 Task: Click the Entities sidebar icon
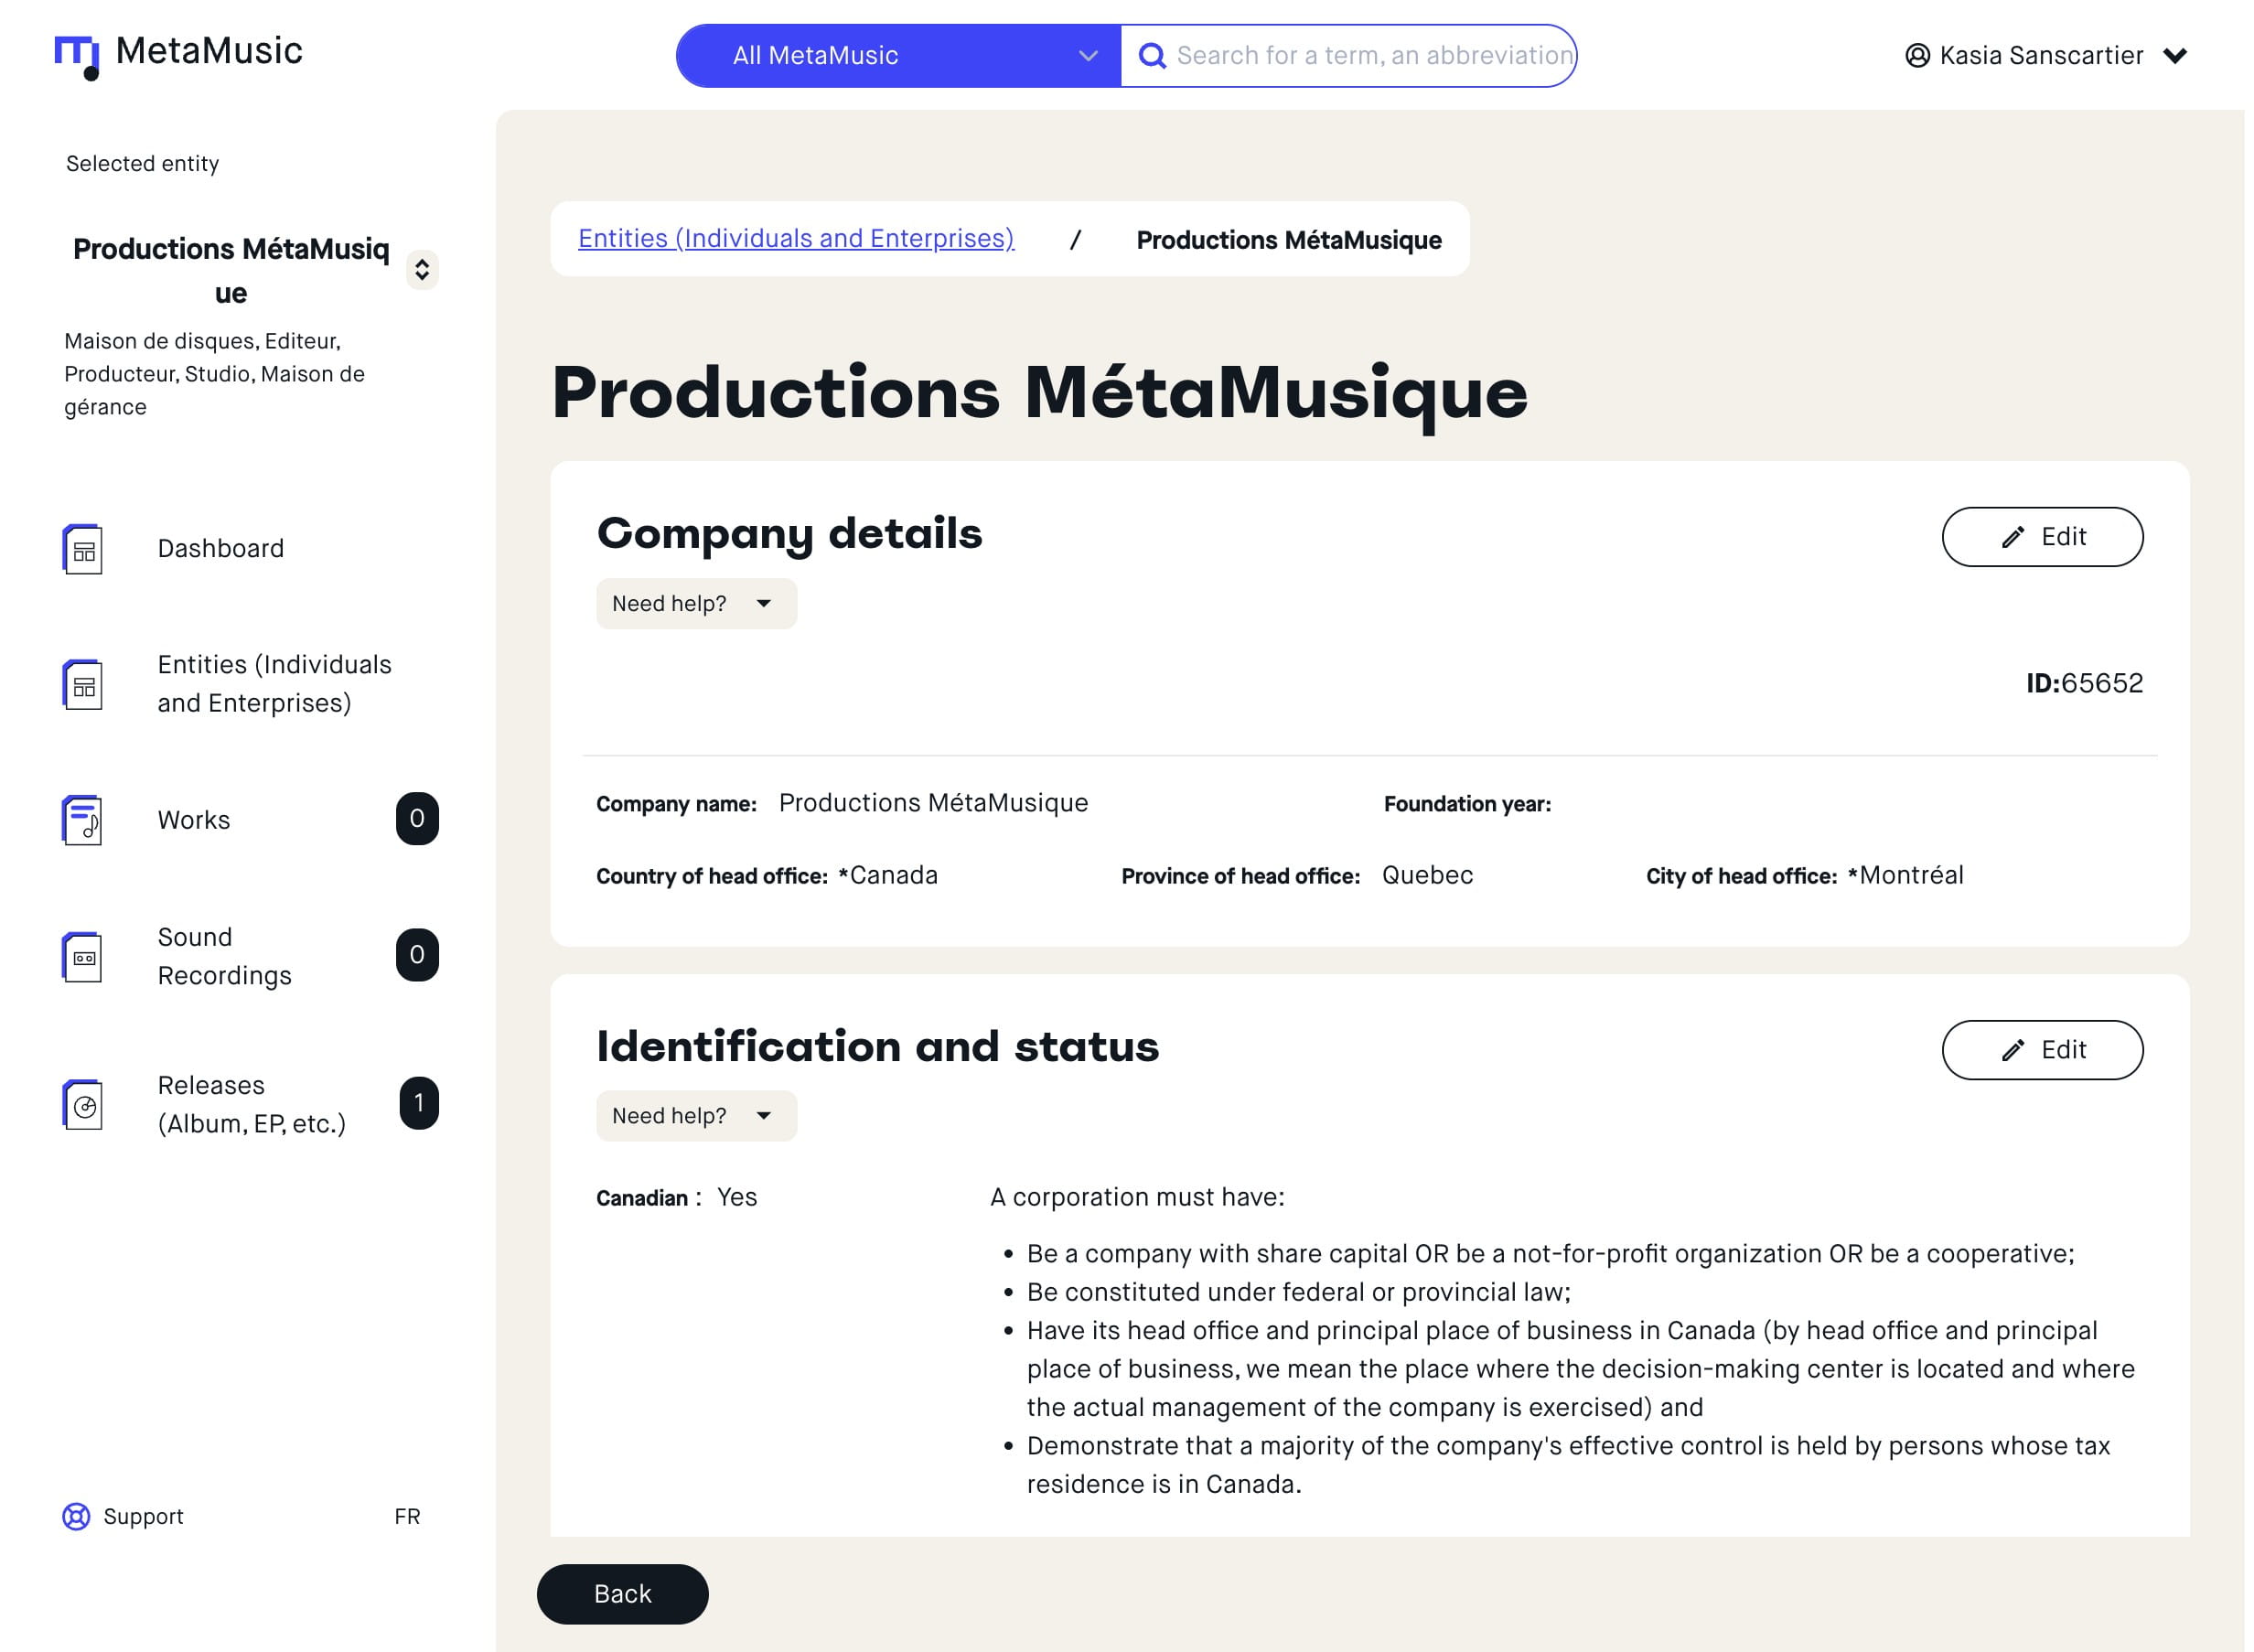click(83, 685)
